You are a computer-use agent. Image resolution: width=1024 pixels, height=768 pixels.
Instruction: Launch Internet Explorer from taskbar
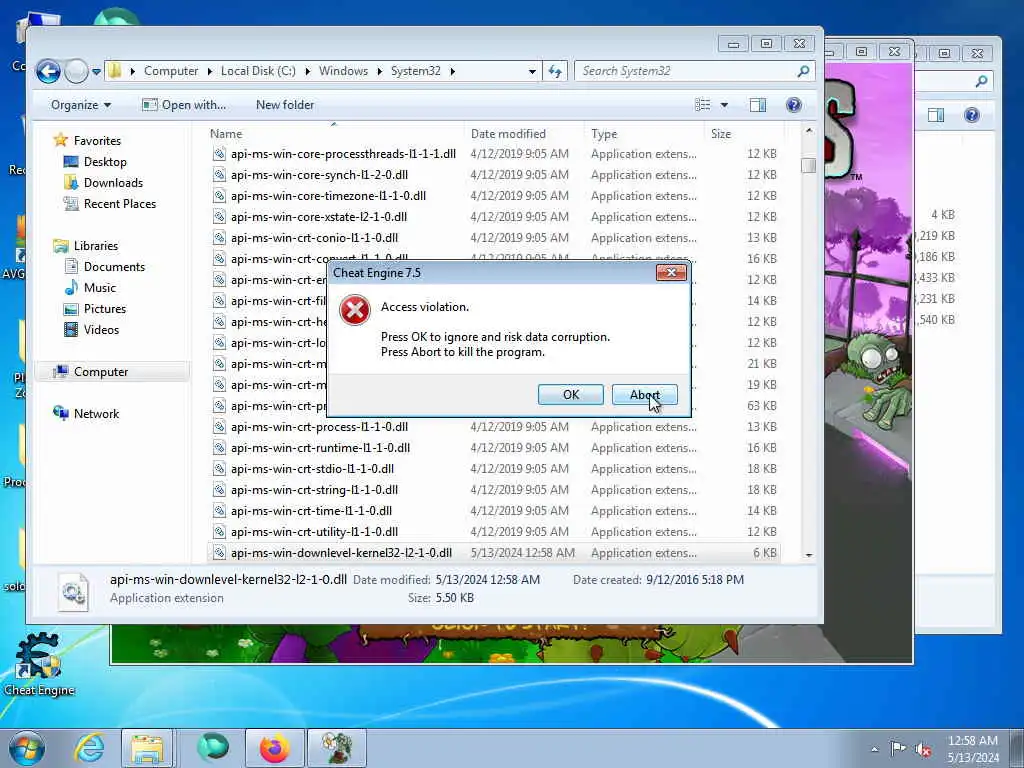point(89,748)
